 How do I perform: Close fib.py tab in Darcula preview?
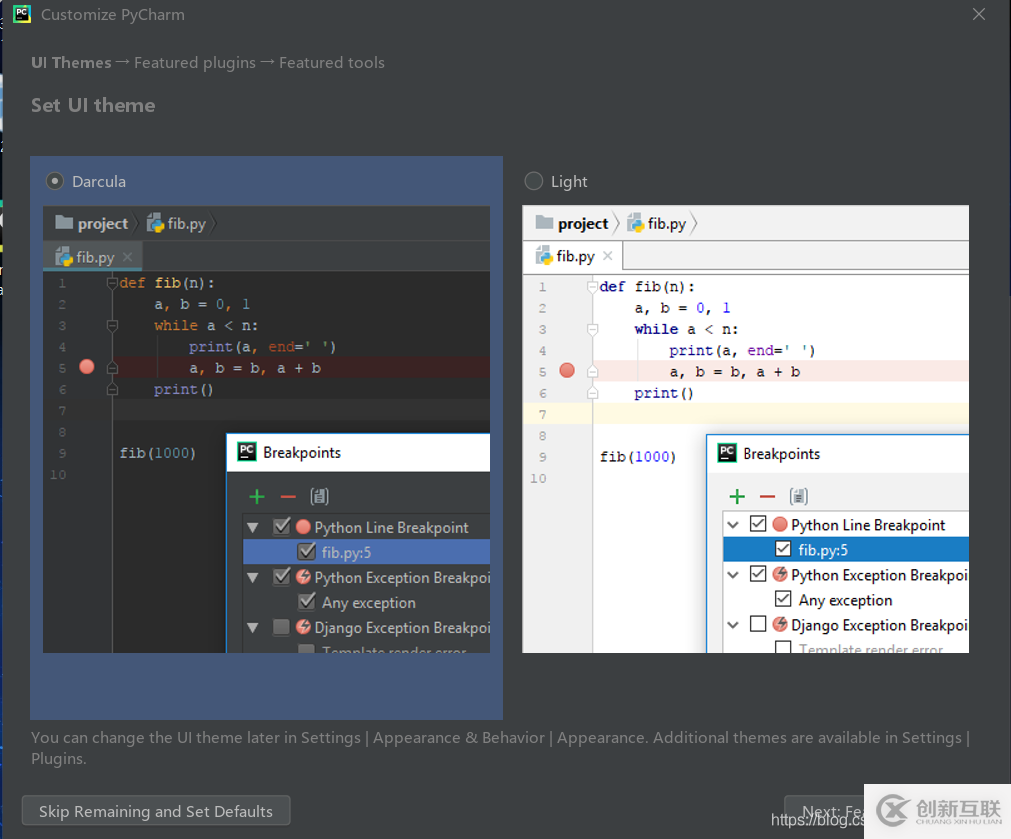coord(128,257)
